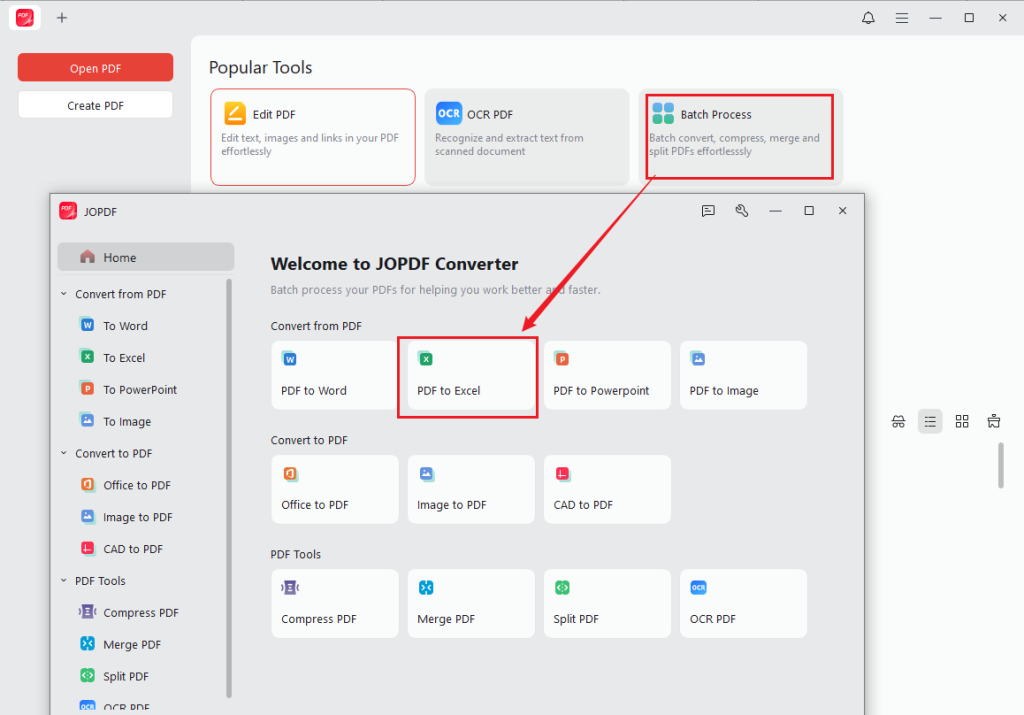Open wrench settings icon in JOPDF window
Screen dimensions: 1024x715
pyautogui.click(x=741, y=210)
